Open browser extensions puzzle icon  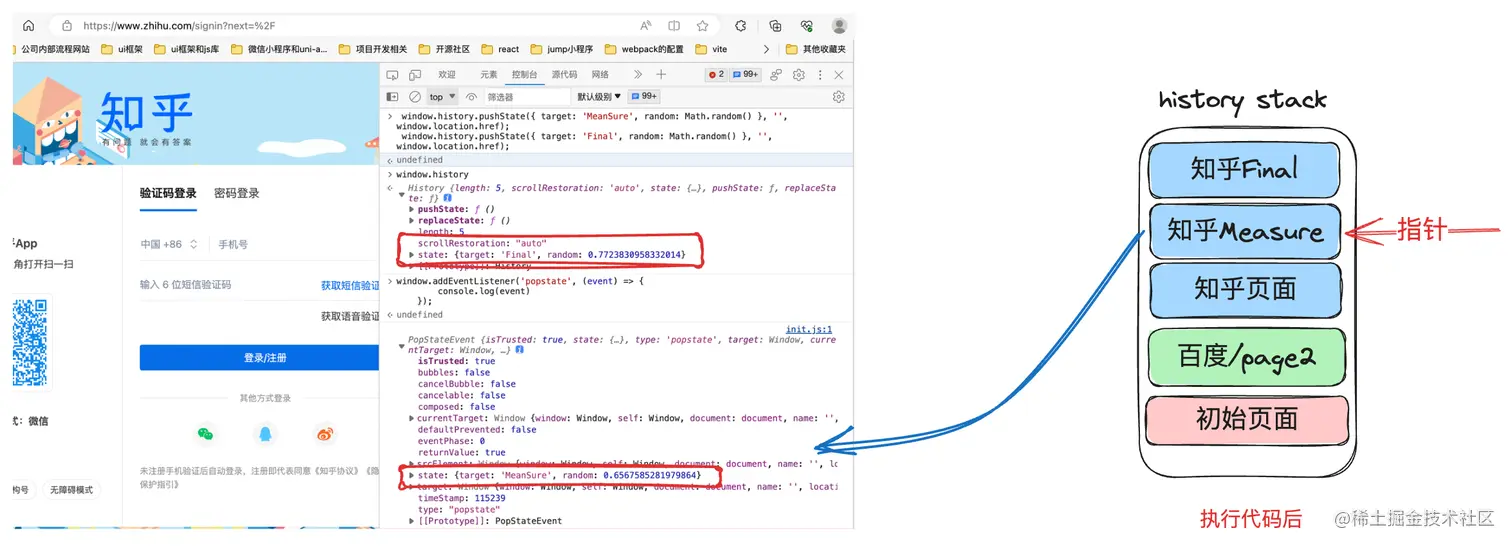click(x=741, y=26)
